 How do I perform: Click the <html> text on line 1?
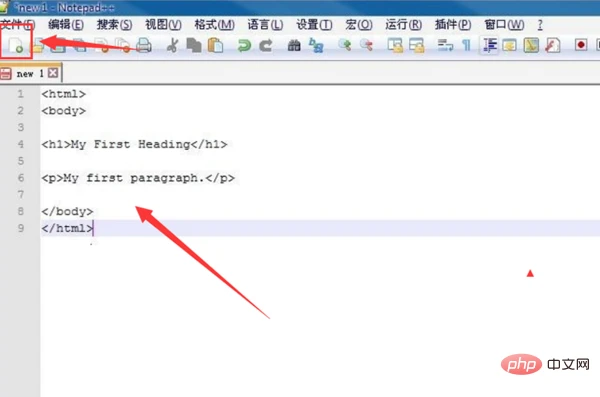tap(64, 94)
